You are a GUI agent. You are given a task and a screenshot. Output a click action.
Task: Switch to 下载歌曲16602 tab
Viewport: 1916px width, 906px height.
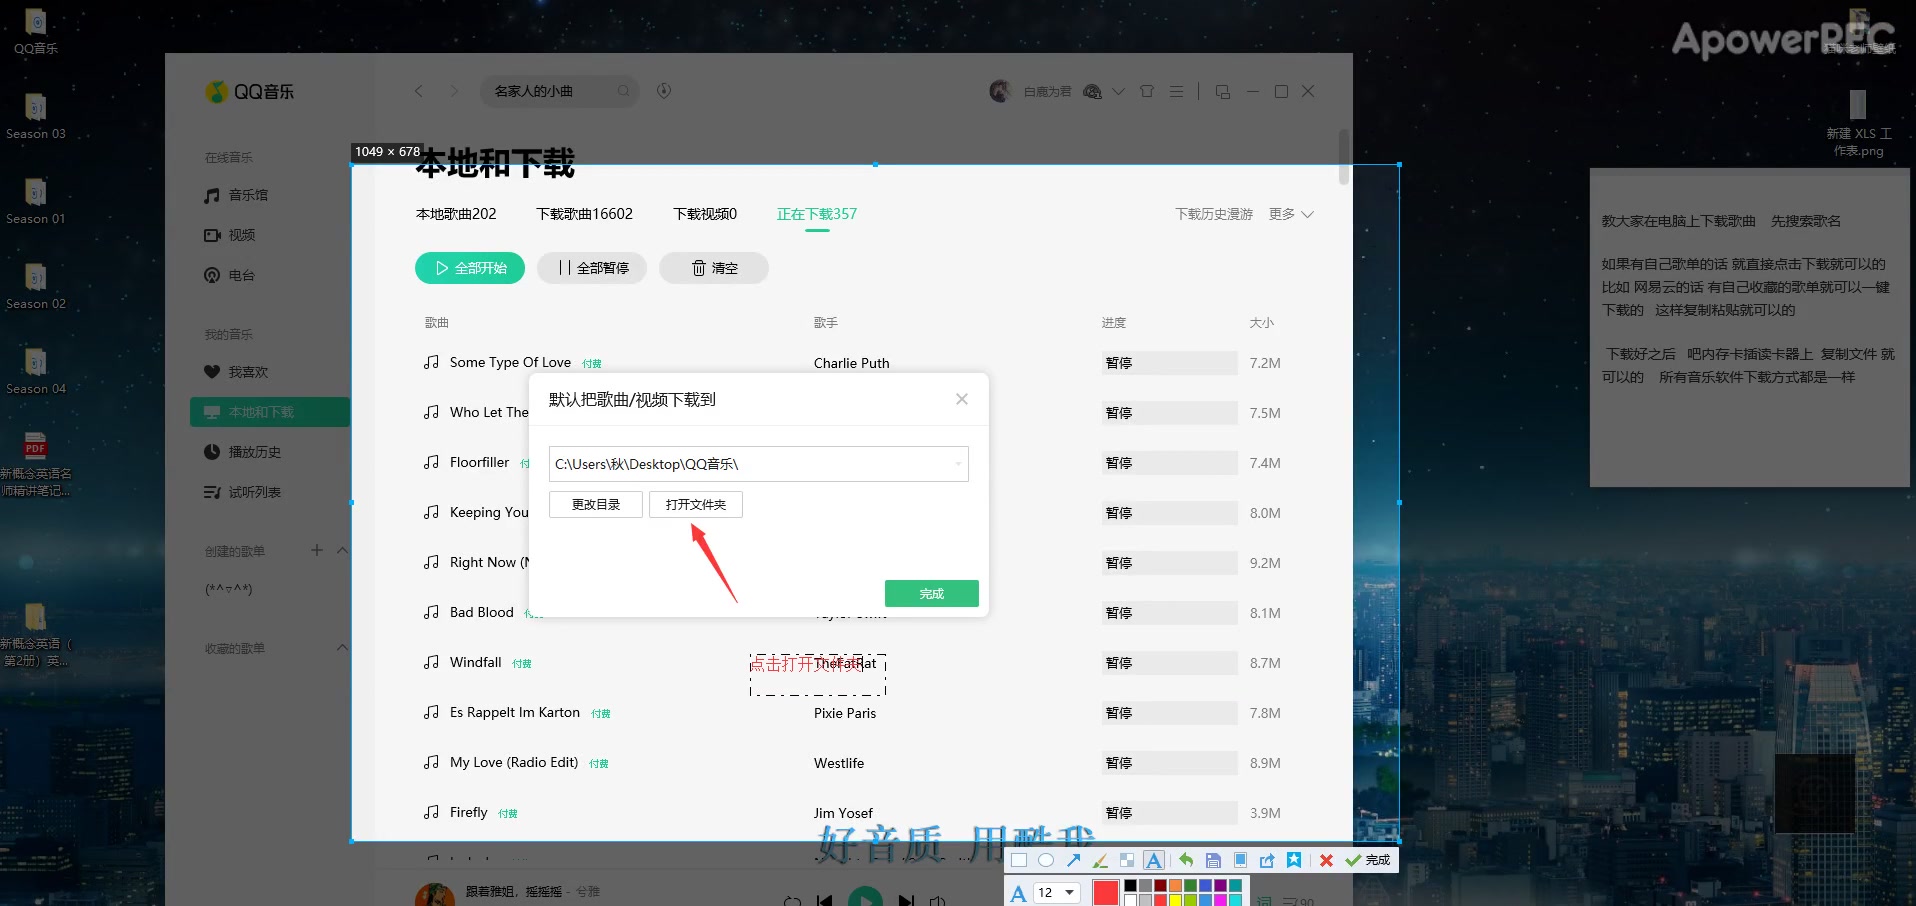coord(584,214)
